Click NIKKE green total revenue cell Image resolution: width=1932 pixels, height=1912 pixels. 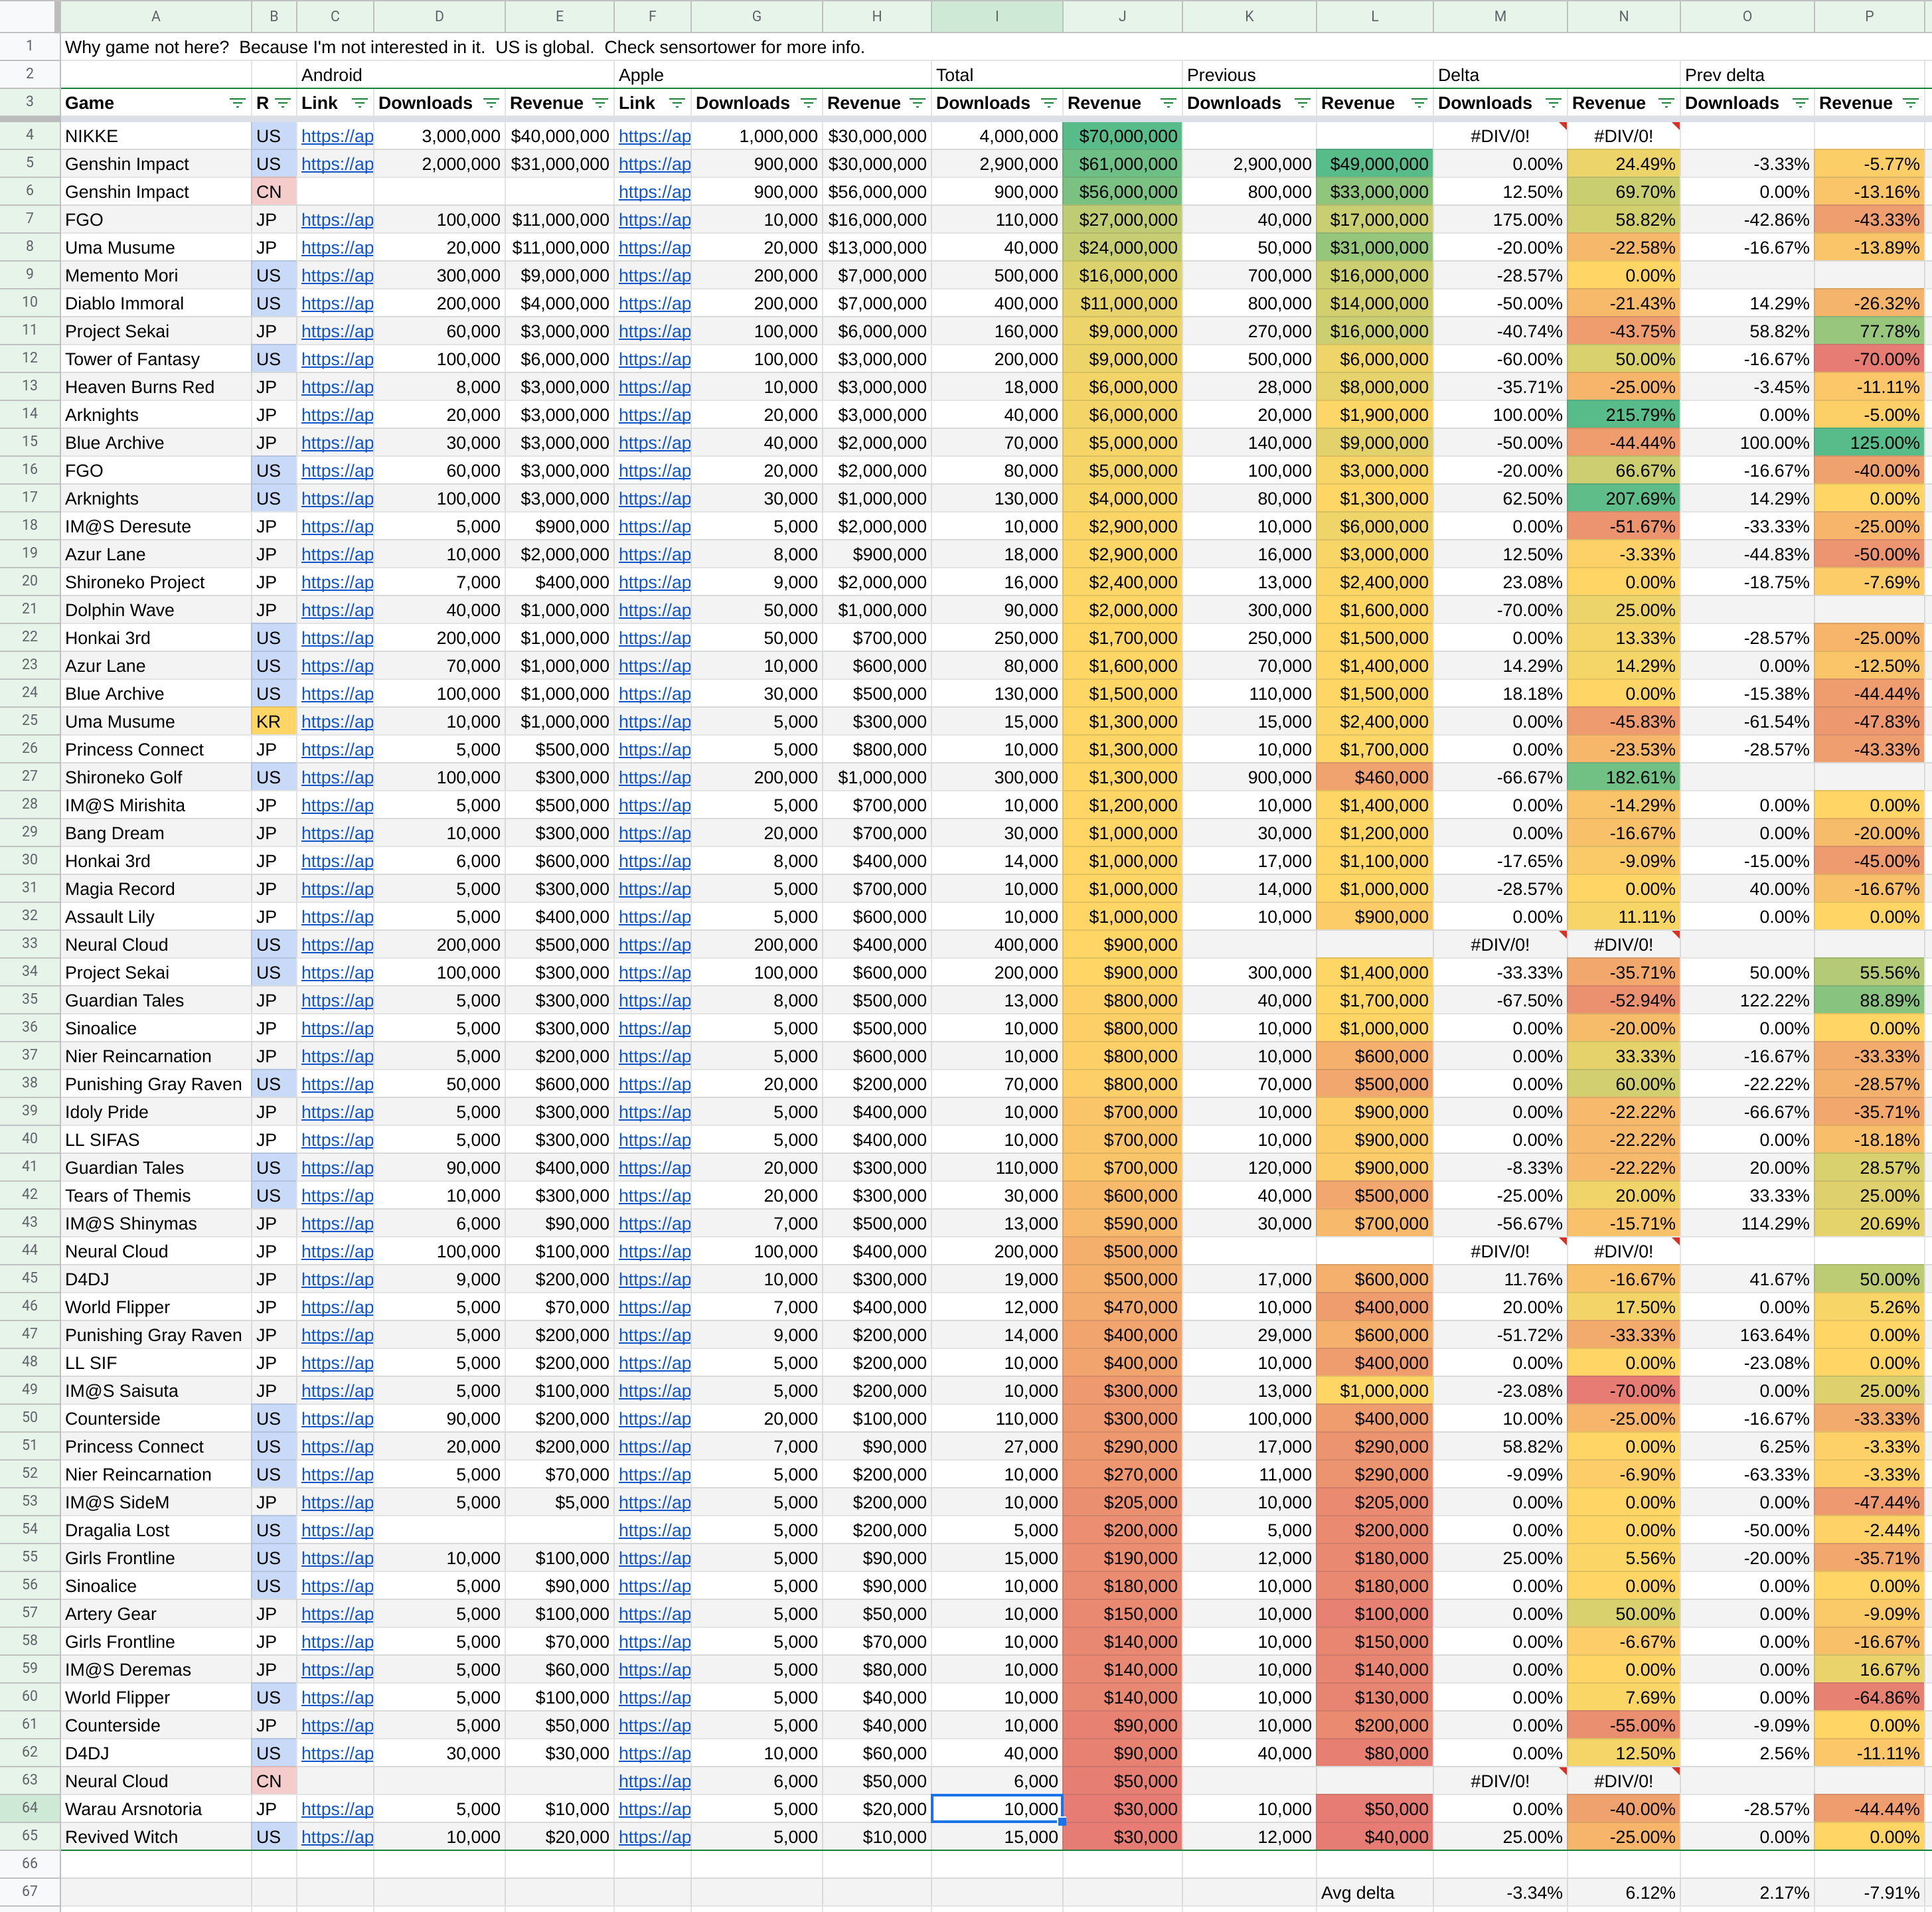click(1122, 136)
